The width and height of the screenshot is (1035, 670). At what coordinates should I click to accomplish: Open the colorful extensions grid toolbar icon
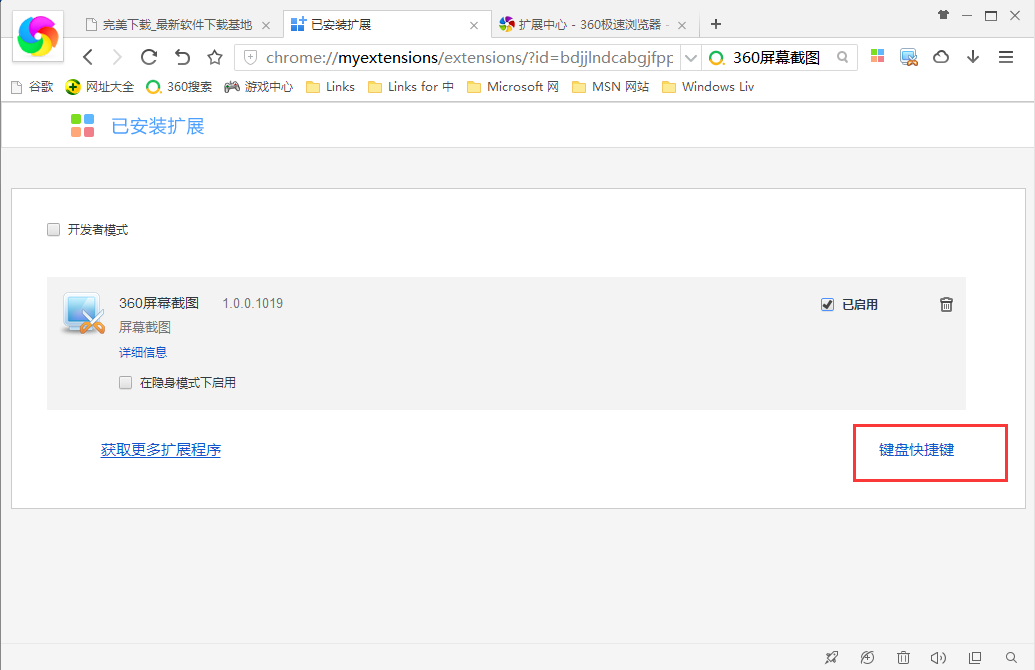877,56
